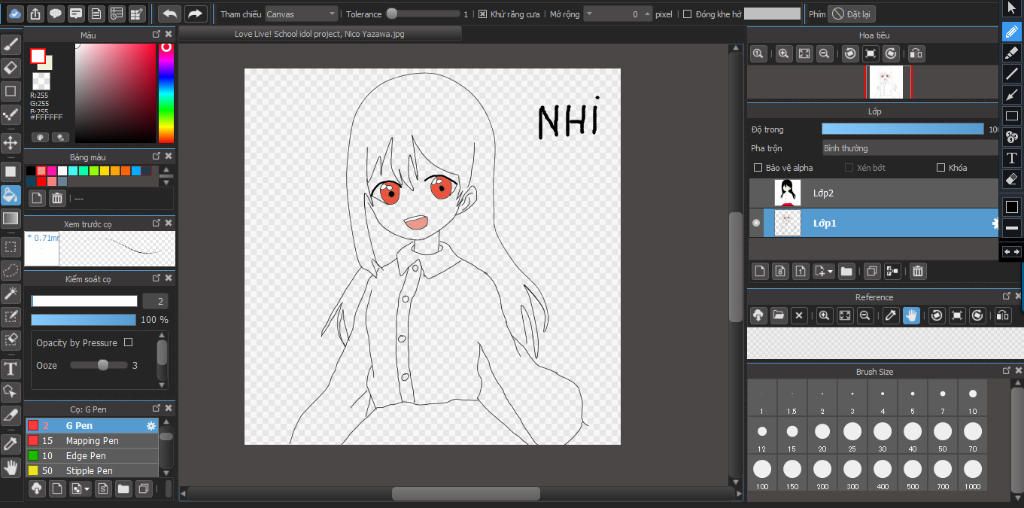Undock the Bảng màu palette panel
Screen dimensions: 1024x508
pos(156,157)
